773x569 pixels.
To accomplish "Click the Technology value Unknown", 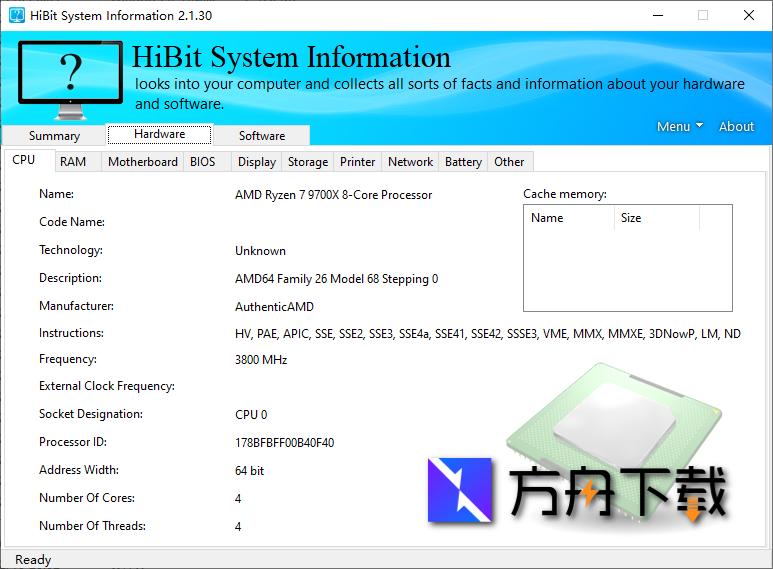I will (x=260, y=251).
